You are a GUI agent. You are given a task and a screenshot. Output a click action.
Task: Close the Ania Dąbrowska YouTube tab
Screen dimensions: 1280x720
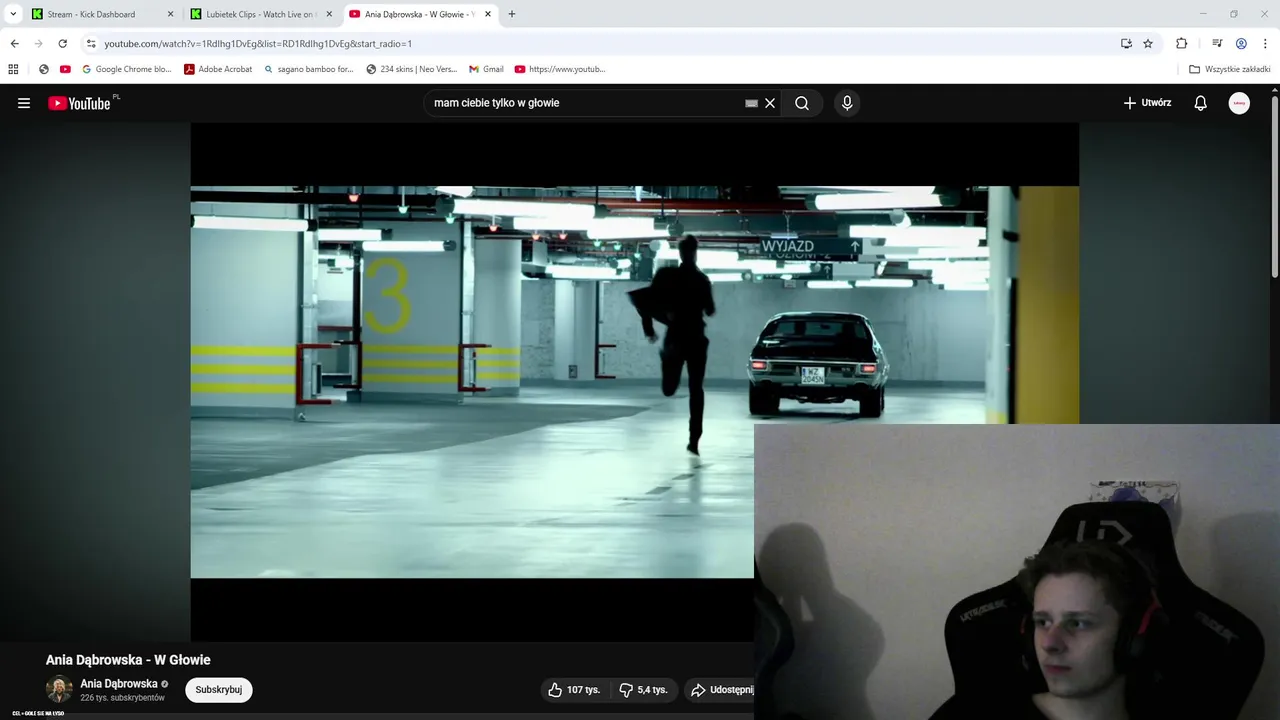pos(488,14)
